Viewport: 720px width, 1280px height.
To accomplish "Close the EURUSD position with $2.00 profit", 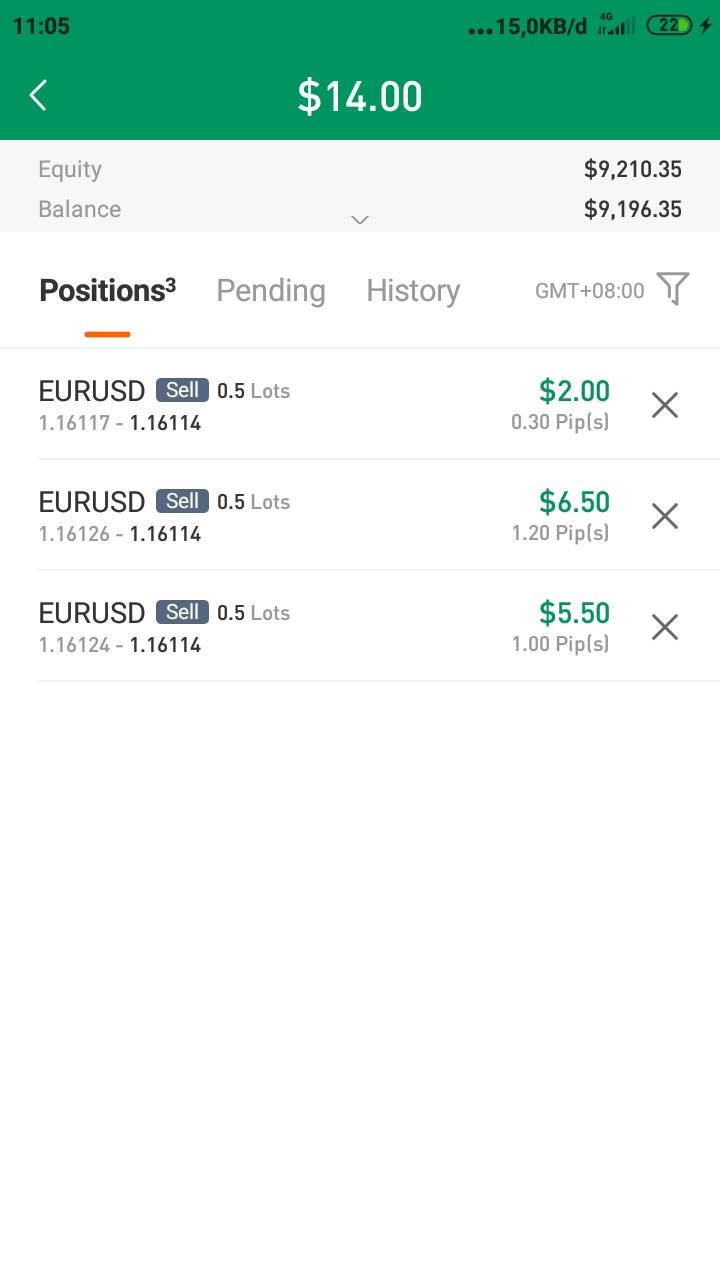I will point(665,405).
